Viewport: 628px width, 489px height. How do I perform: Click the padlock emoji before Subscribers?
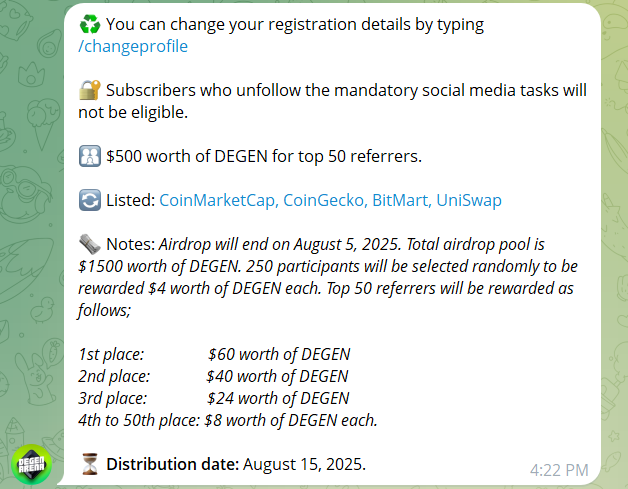(89, 90)
